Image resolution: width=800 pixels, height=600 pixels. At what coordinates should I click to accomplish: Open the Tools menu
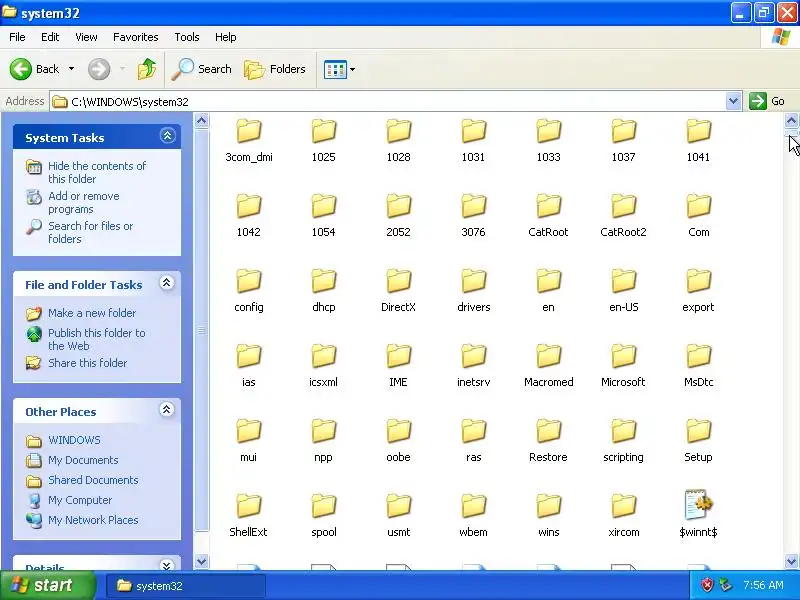(x=187, y=37)
